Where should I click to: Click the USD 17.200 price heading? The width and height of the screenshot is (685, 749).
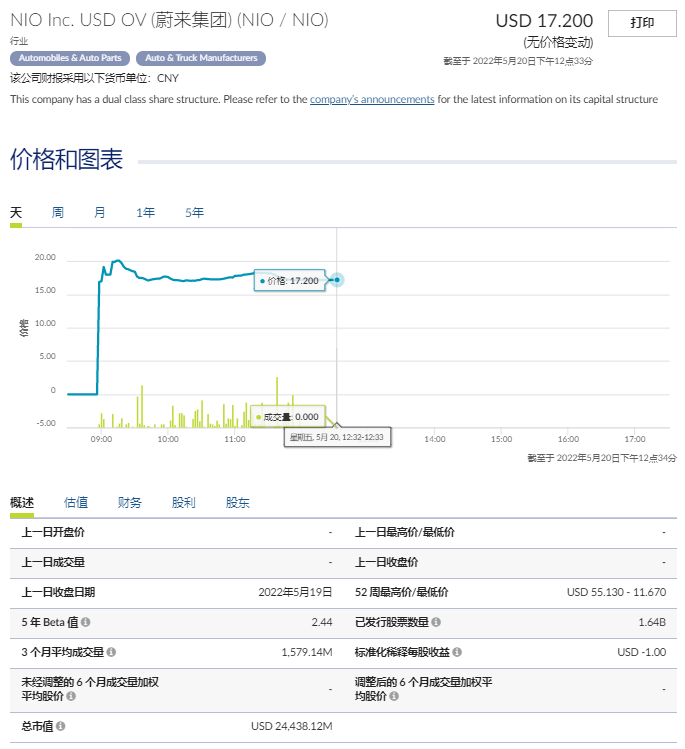544,21
